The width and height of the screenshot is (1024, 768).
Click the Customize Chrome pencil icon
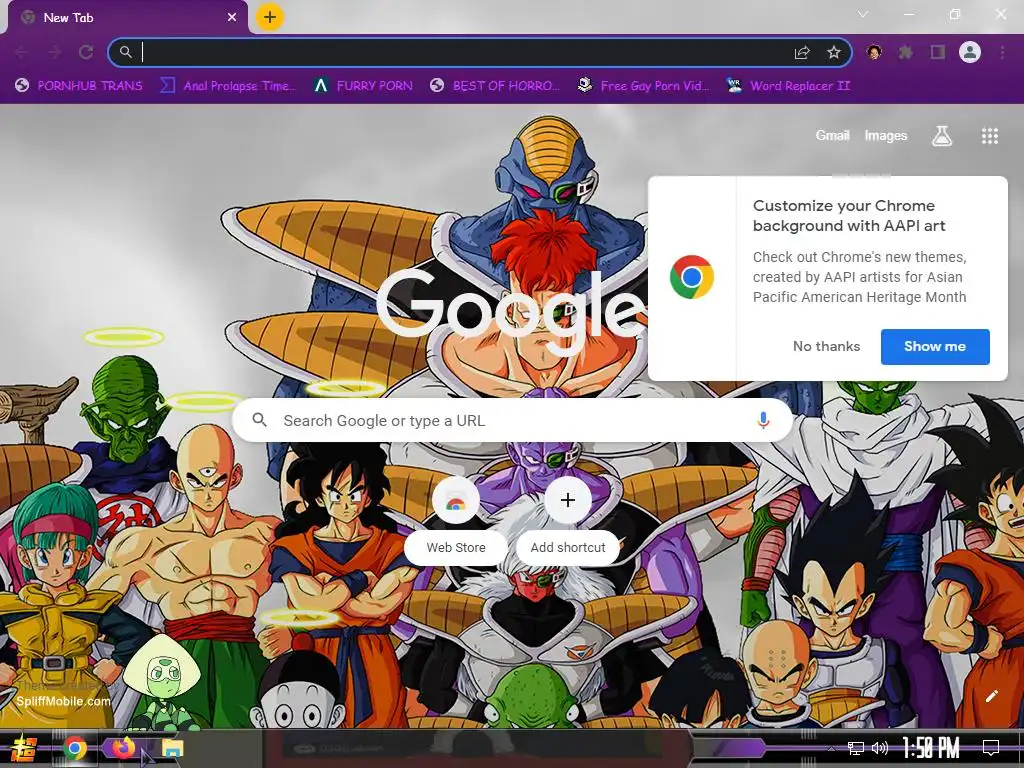[x=991, y=696]
